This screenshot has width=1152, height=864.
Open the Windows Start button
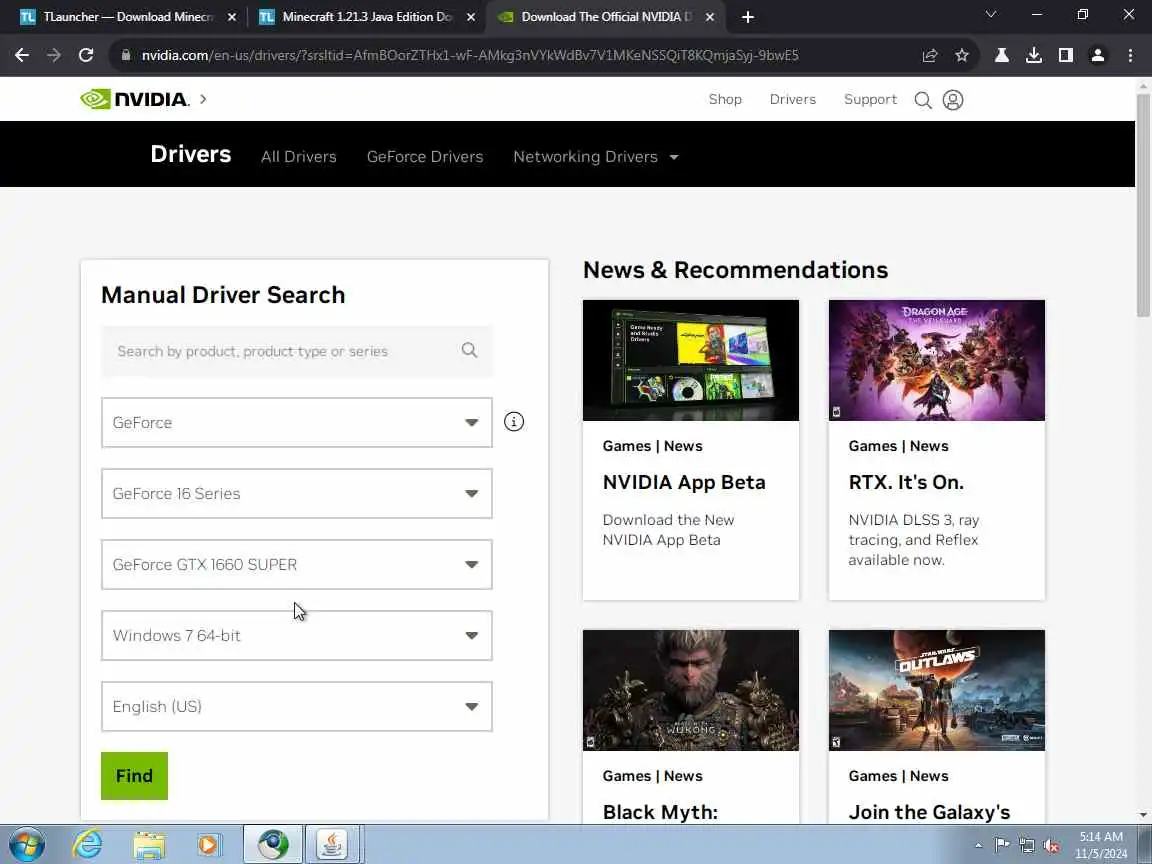(27, 845)
